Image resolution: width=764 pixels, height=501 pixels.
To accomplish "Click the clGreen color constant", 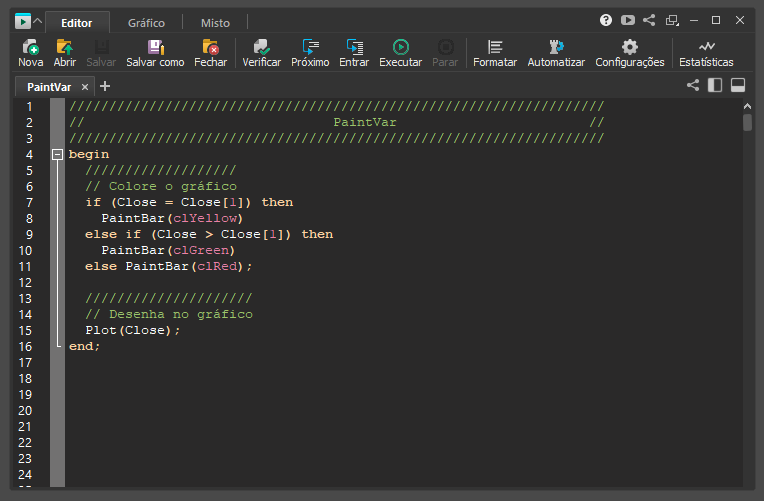I will tap(201, 250).
